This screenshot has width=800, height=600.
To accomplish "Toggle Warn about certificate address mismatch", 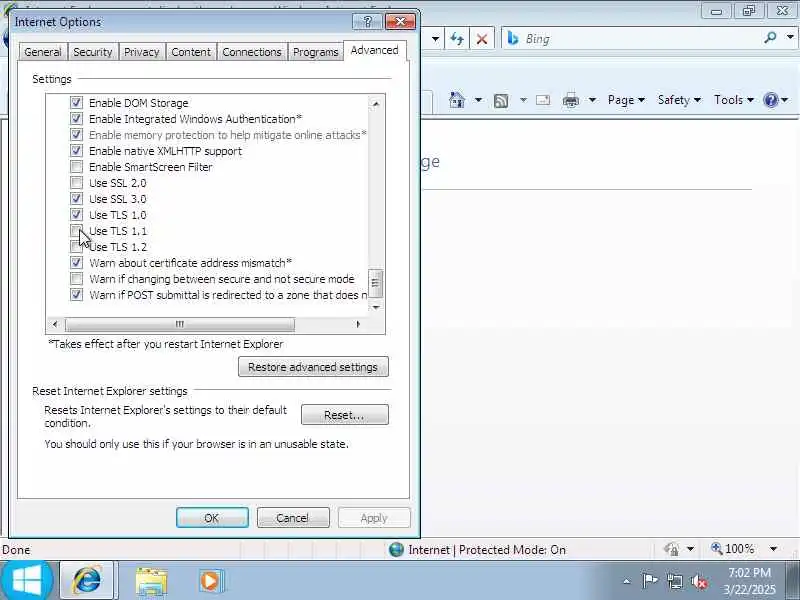I will pos(76,262).
